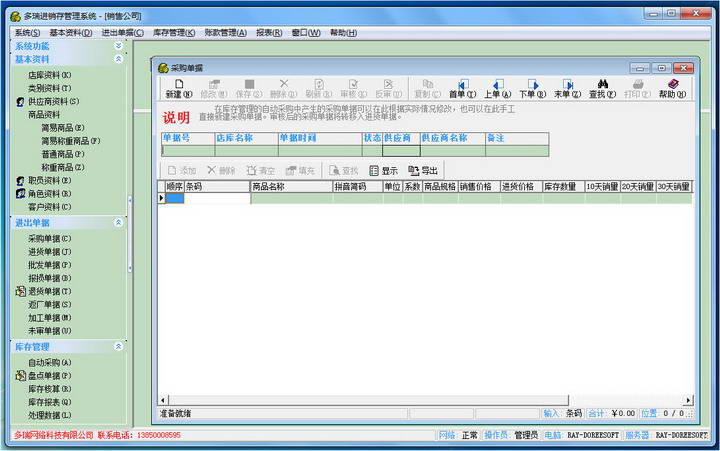Click the 商品名称 column header
Screen dimensions: 720x451
point(291,186)
